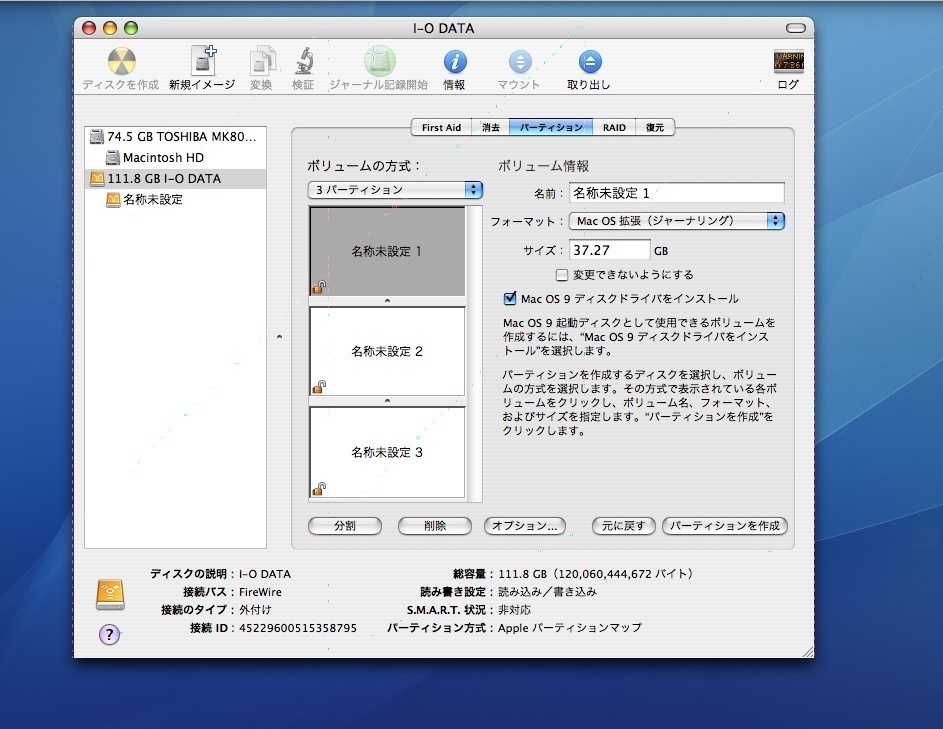The width and height of the screenshot is (943, 729).
Task: Toggle Mac OS 9 ディスクドライバをインストール checkbox
Action: pos(510,298)
